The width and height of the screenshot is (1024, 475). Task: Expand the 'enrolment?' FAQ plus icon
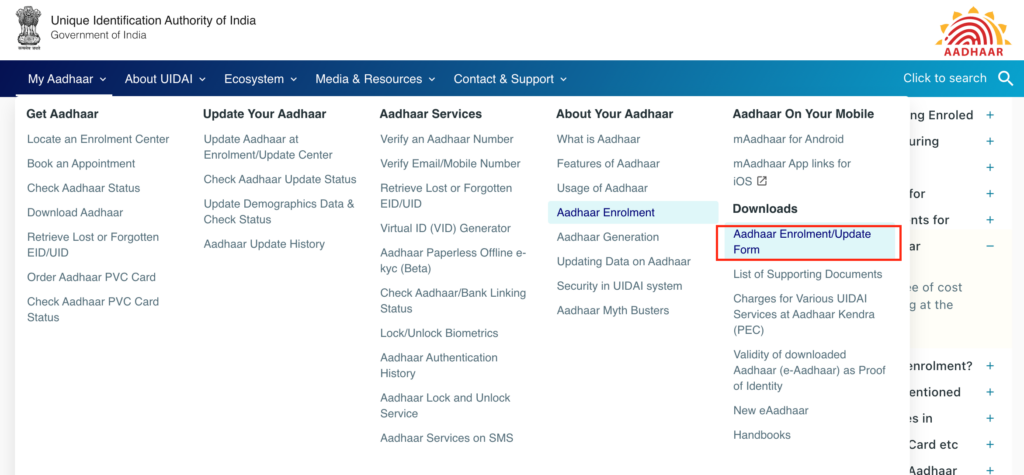990,366
